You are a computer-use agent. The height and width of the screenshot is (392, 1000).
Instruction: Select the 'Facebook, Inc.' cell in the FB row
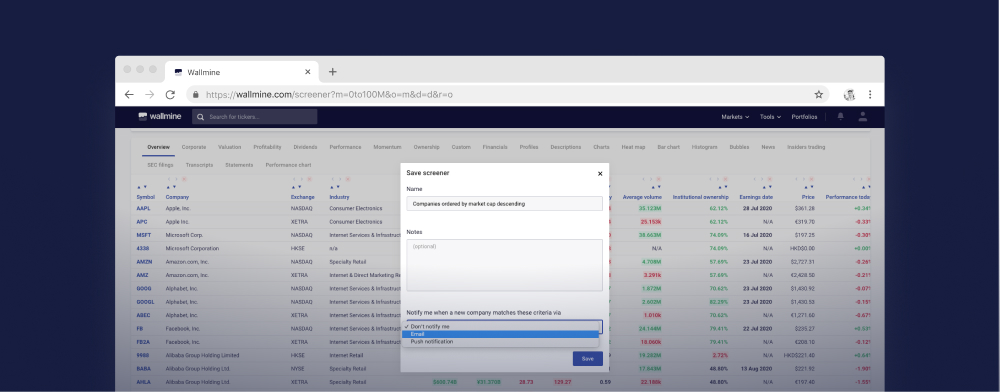pyautogui.click(x=182, y=329)
